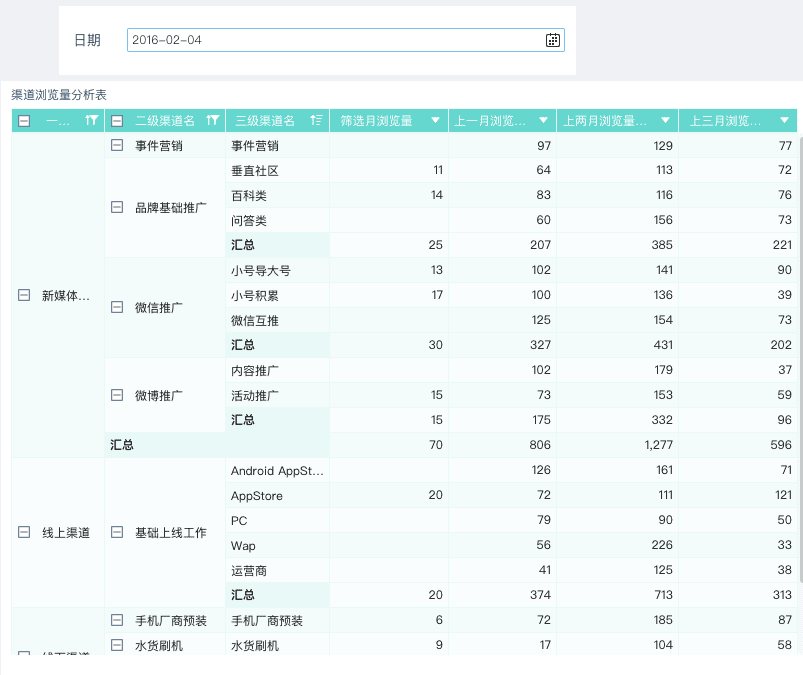
Task: Collapse the 微信推广 group
Action: [117, 307]
